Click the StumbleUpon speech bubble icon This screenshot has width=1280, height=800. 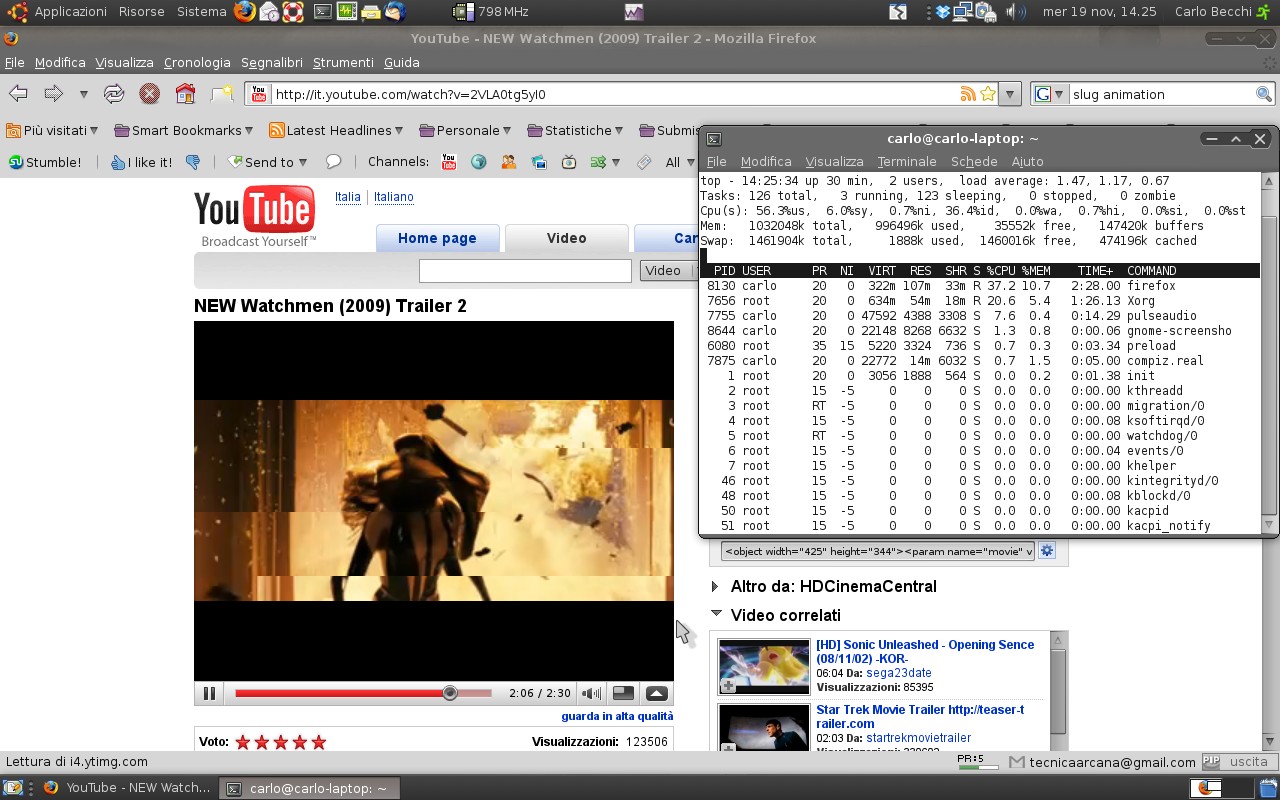coord(333,162)
